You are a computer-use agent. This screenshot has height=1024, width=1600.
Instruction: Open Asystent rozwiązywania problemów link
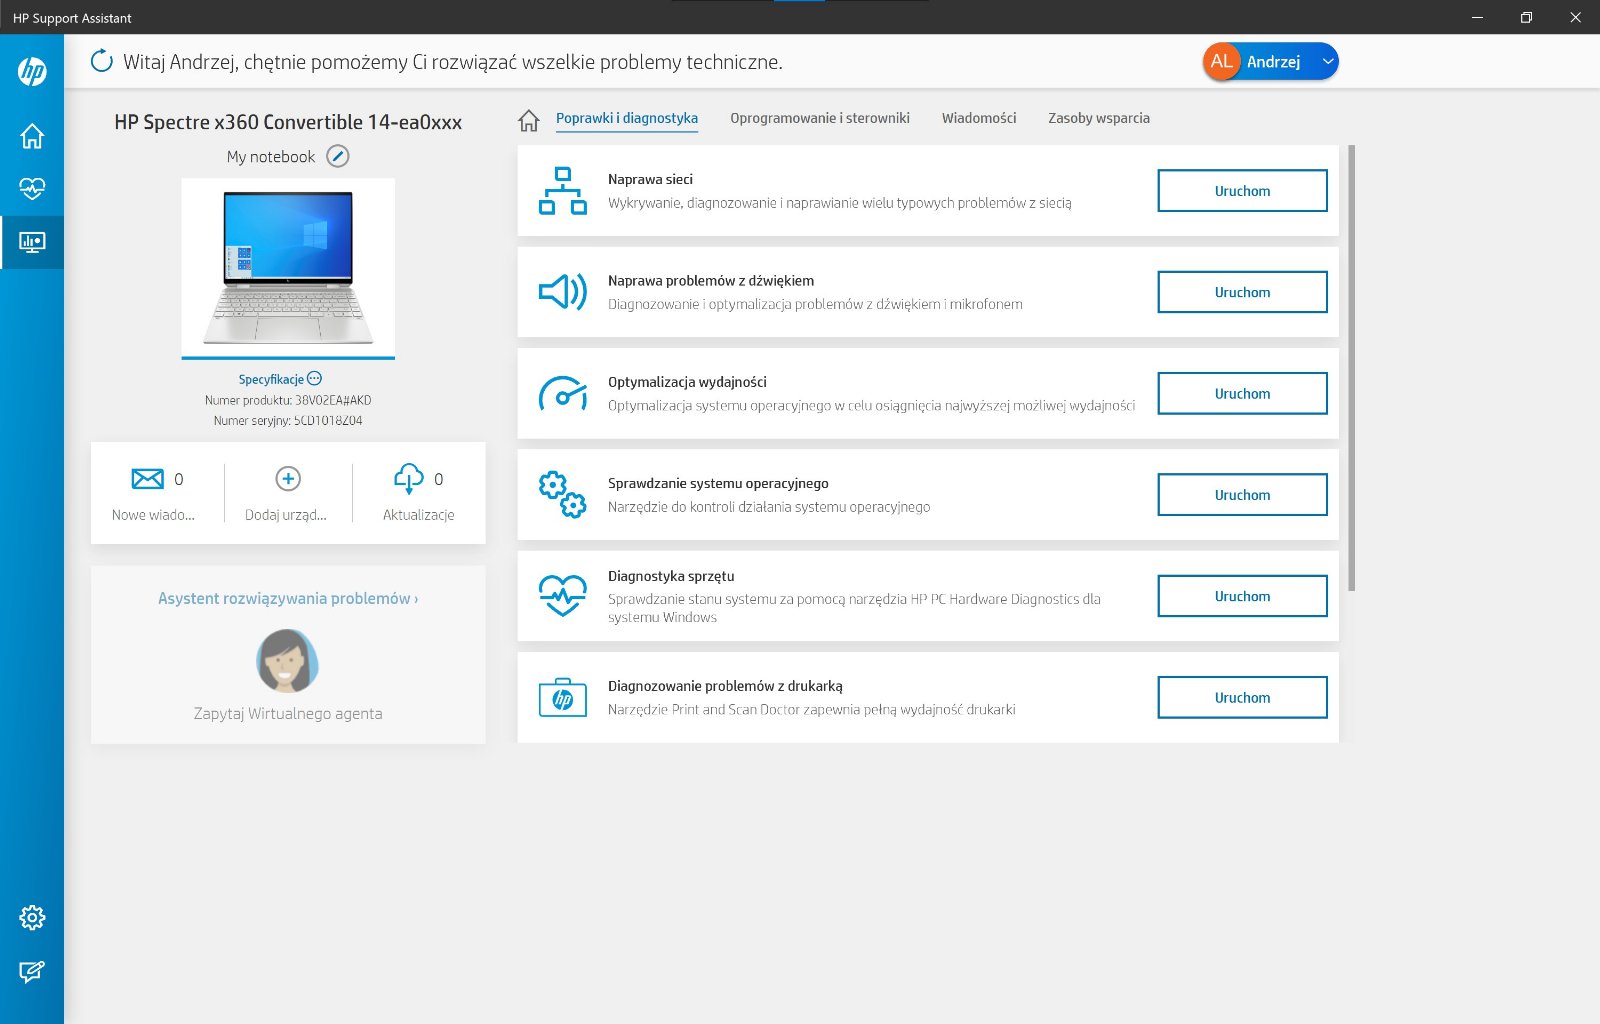coord(288,598)
